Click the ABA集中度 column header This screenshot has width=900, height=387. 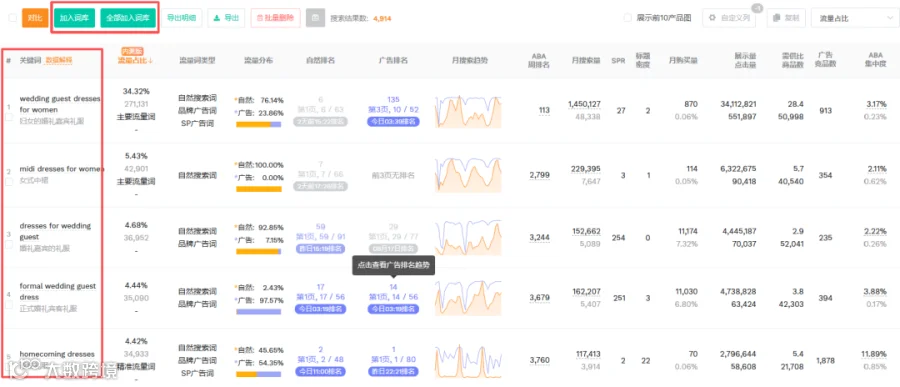875,60
